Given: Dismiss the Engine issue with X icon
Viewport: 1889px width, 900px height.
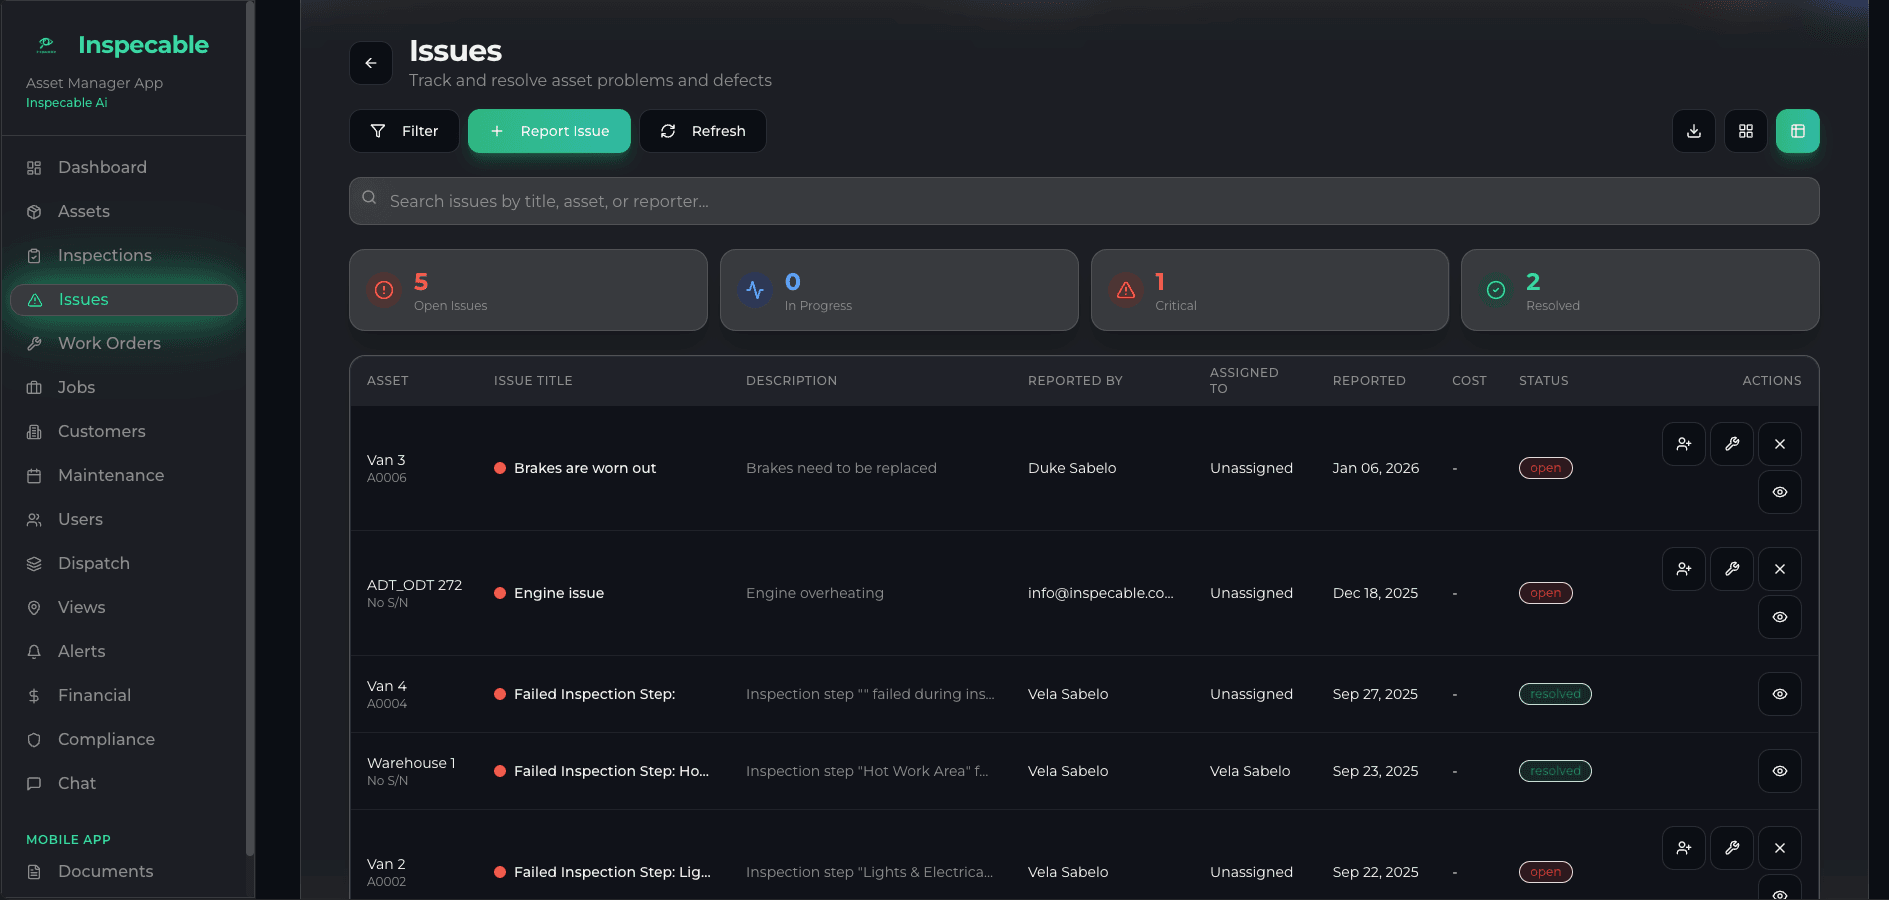Looking at the screenshot, I should pyautogui.click(x=1780, y=569).
